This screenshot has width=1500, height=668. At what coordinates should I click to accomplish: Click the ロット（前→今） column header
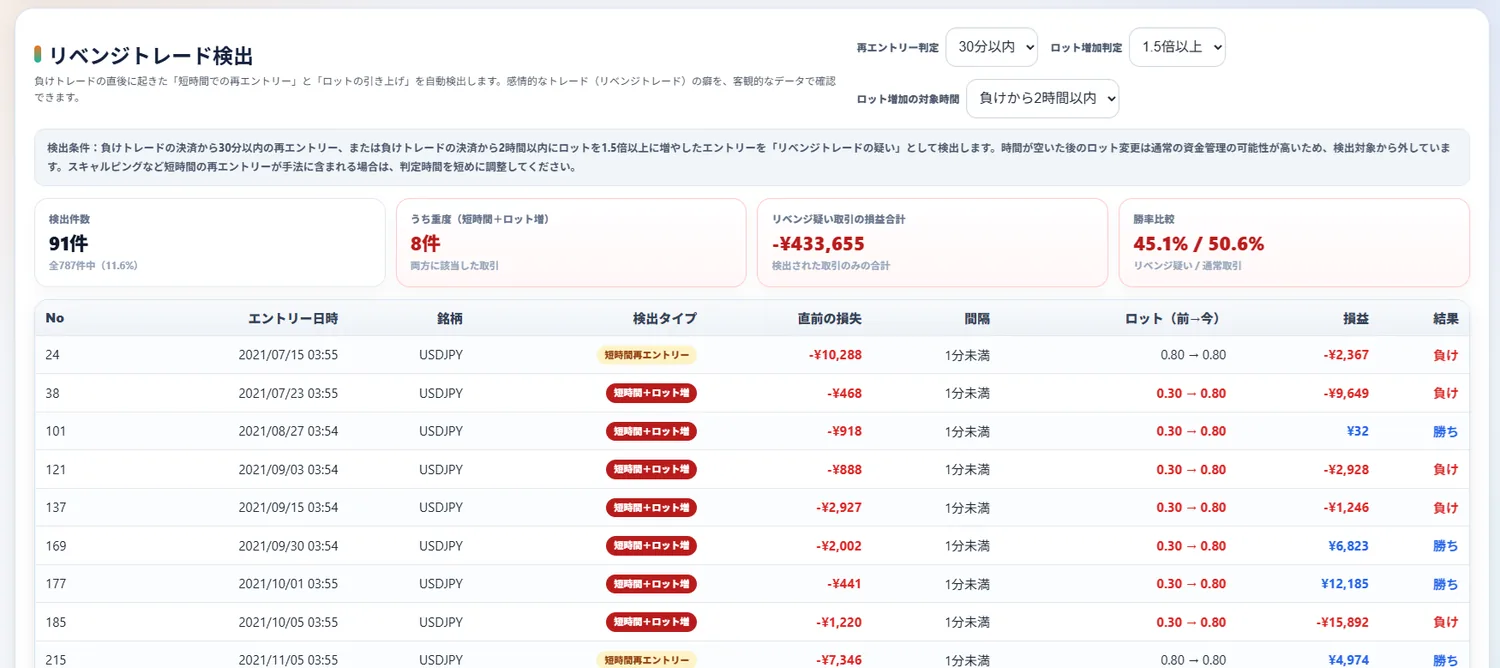(1173, 318)
